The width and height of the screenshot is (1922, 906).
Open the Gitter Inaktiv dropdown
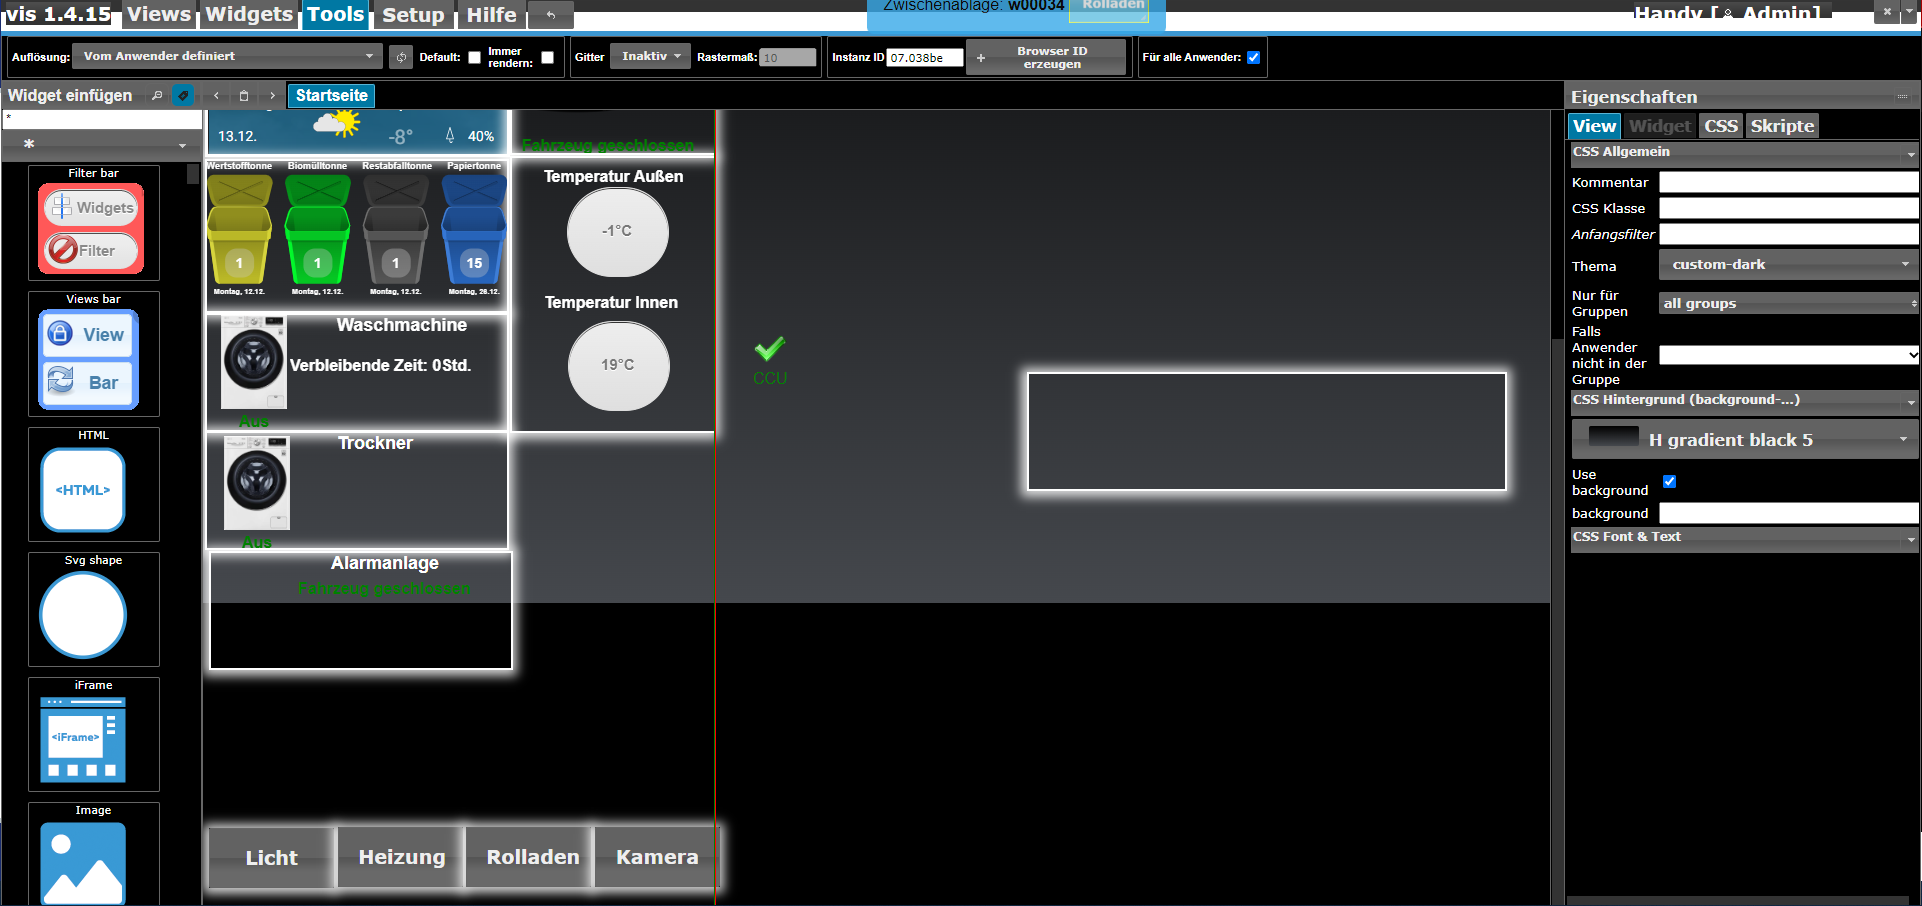[650, 56]
